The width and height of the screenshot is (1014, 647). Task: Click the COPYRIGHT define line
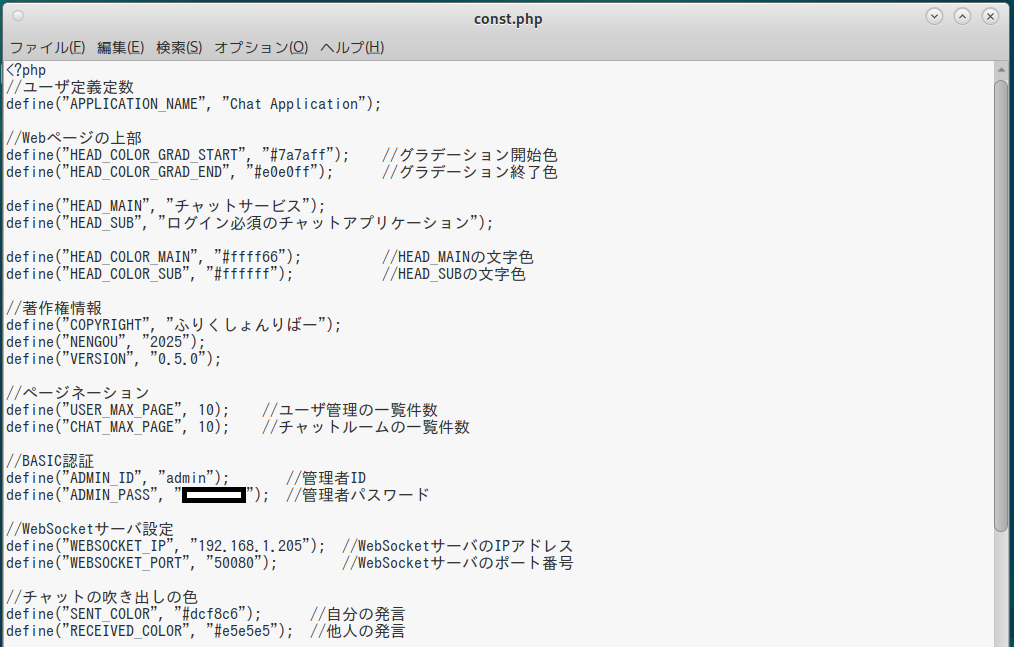[174, 325]
